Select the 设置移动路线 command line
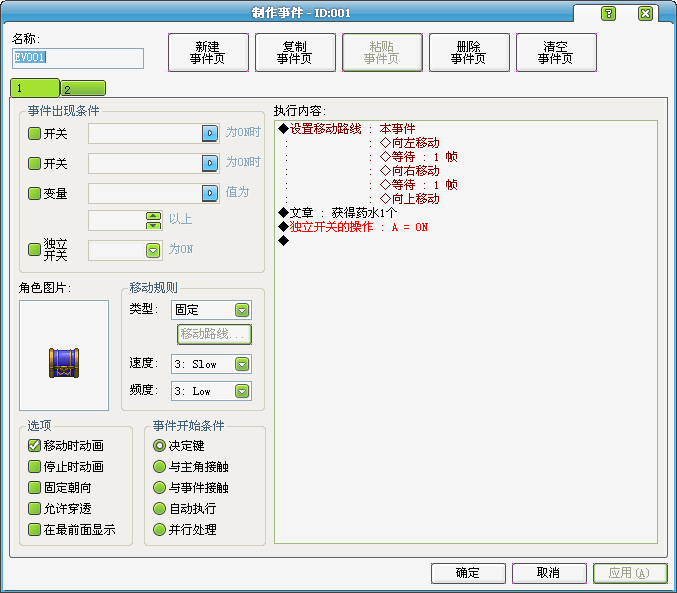The height and width of the screenshot is (593, 677). [x=347, y=129]
